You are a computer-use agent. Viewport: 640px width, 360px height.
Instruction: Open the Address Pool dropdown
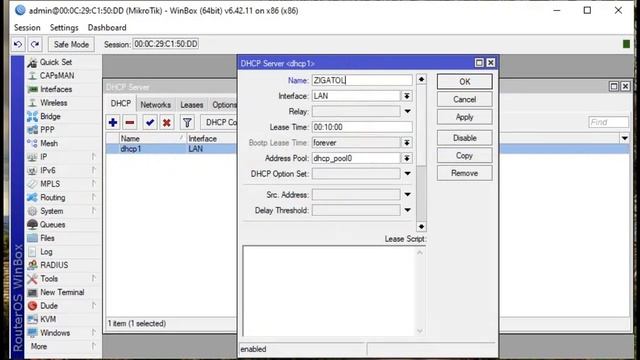tap(407, 158)
